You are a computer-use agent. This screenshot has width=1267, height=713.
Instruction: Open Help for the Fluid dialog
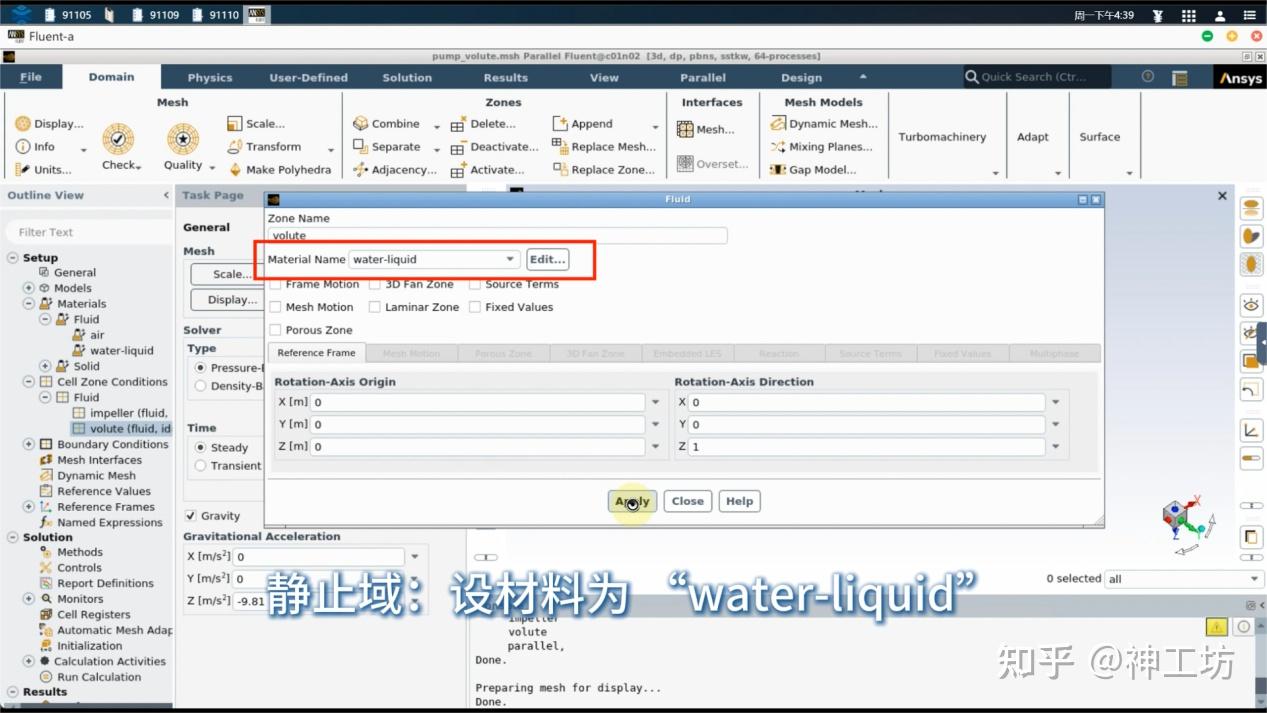point(740,501)
